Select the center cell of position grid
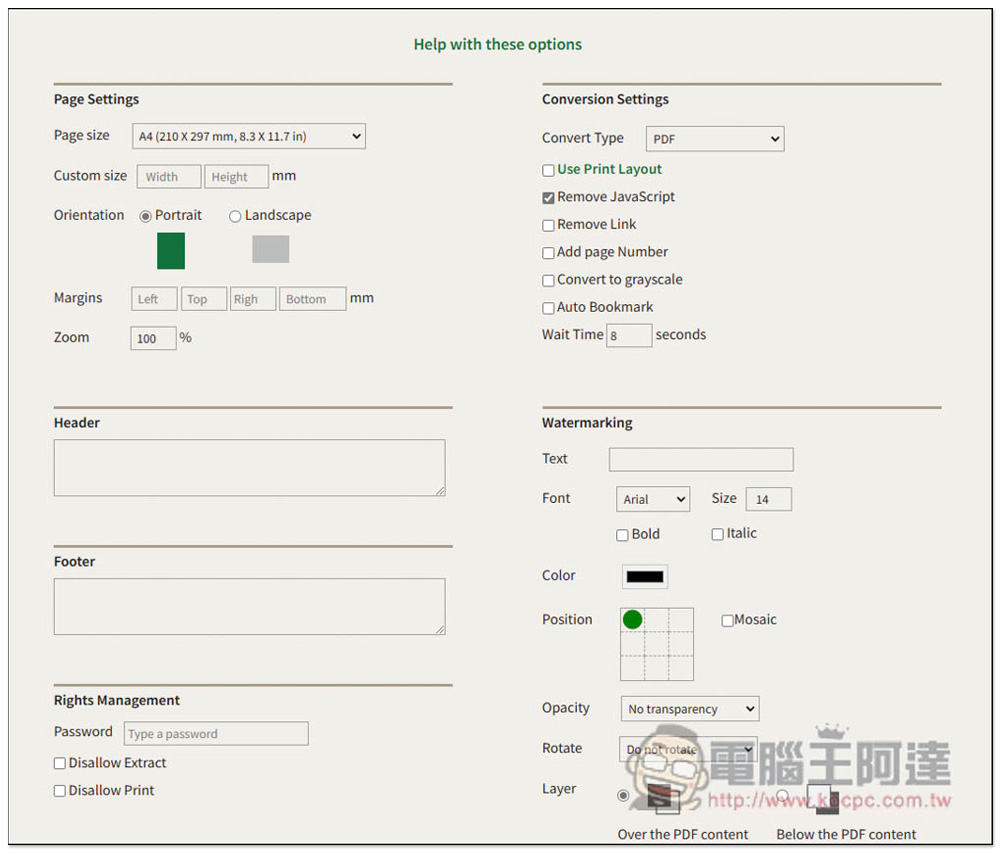 pyautogui.click(x=657, y=644)
